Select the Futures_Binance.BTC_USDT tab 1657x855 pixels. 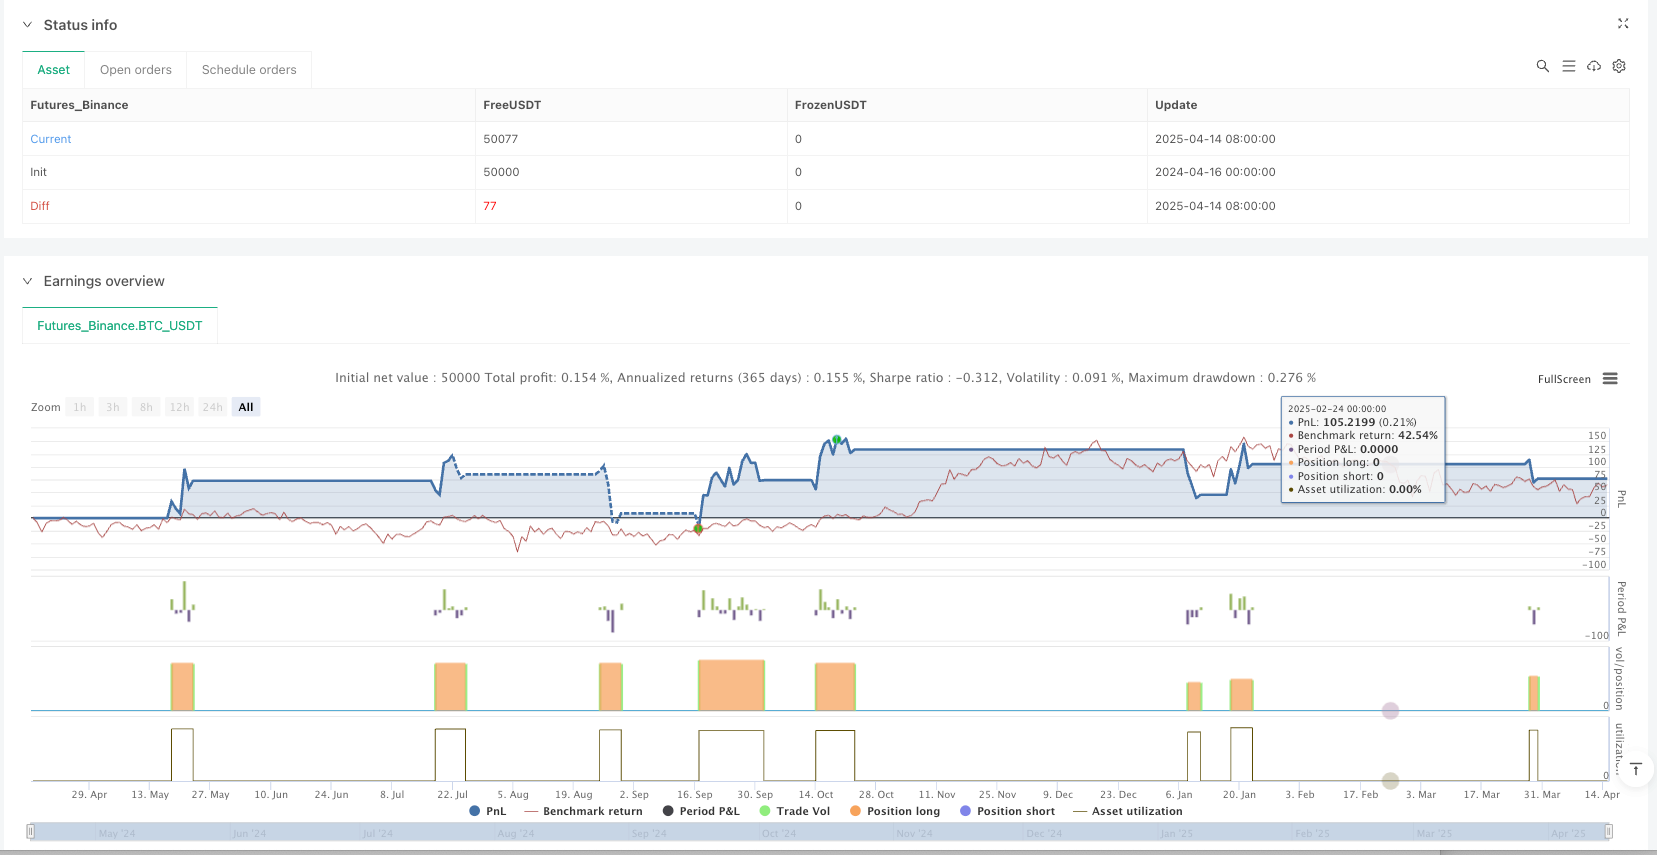[120, 326]
